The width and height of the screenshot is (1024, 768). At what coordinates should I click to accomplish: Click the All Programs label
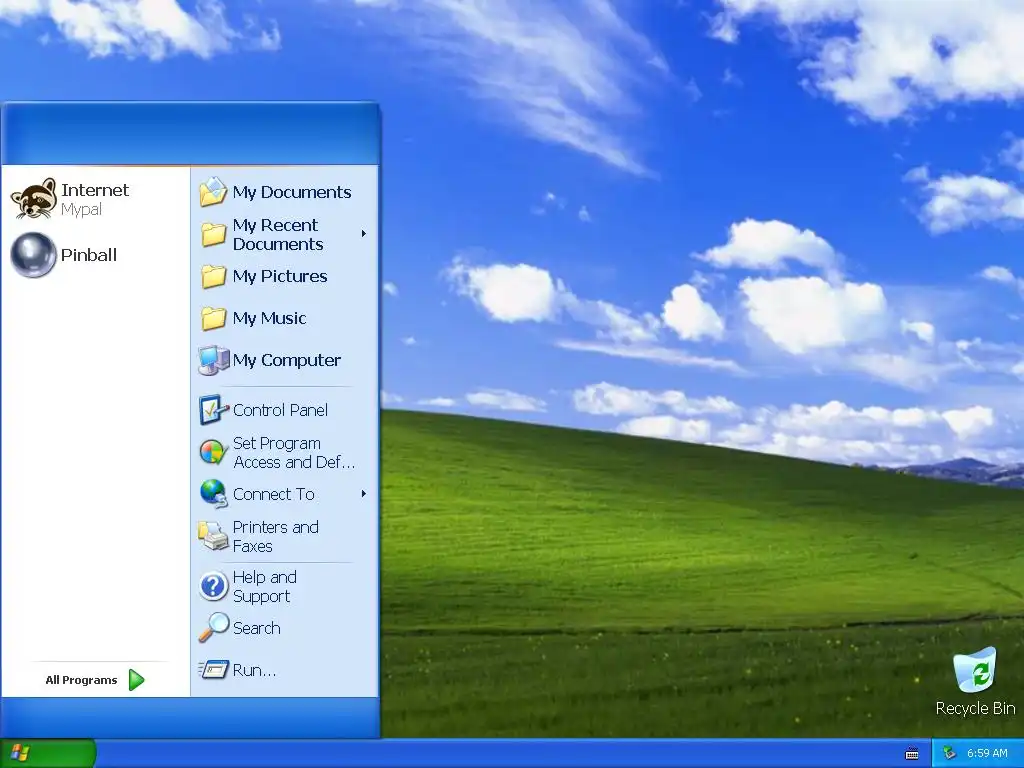click(81, 680)
